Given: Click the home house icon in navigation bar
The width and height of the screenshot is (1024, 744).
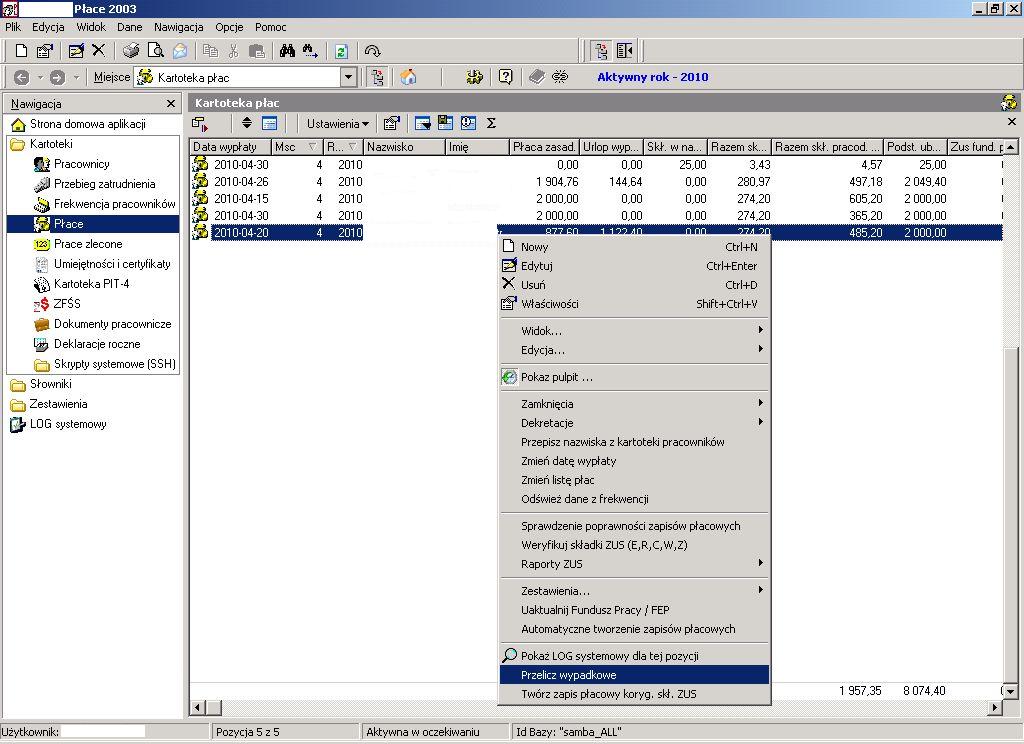Looking at the screenshot, I should pyautogui.click(x=408, y=77).
